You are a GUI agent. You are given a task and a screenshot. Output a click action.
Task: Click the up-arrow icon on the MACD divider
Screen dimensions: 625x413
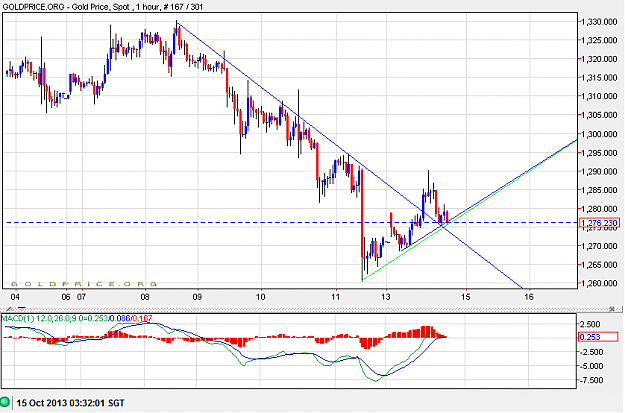[x=10, y=309]
